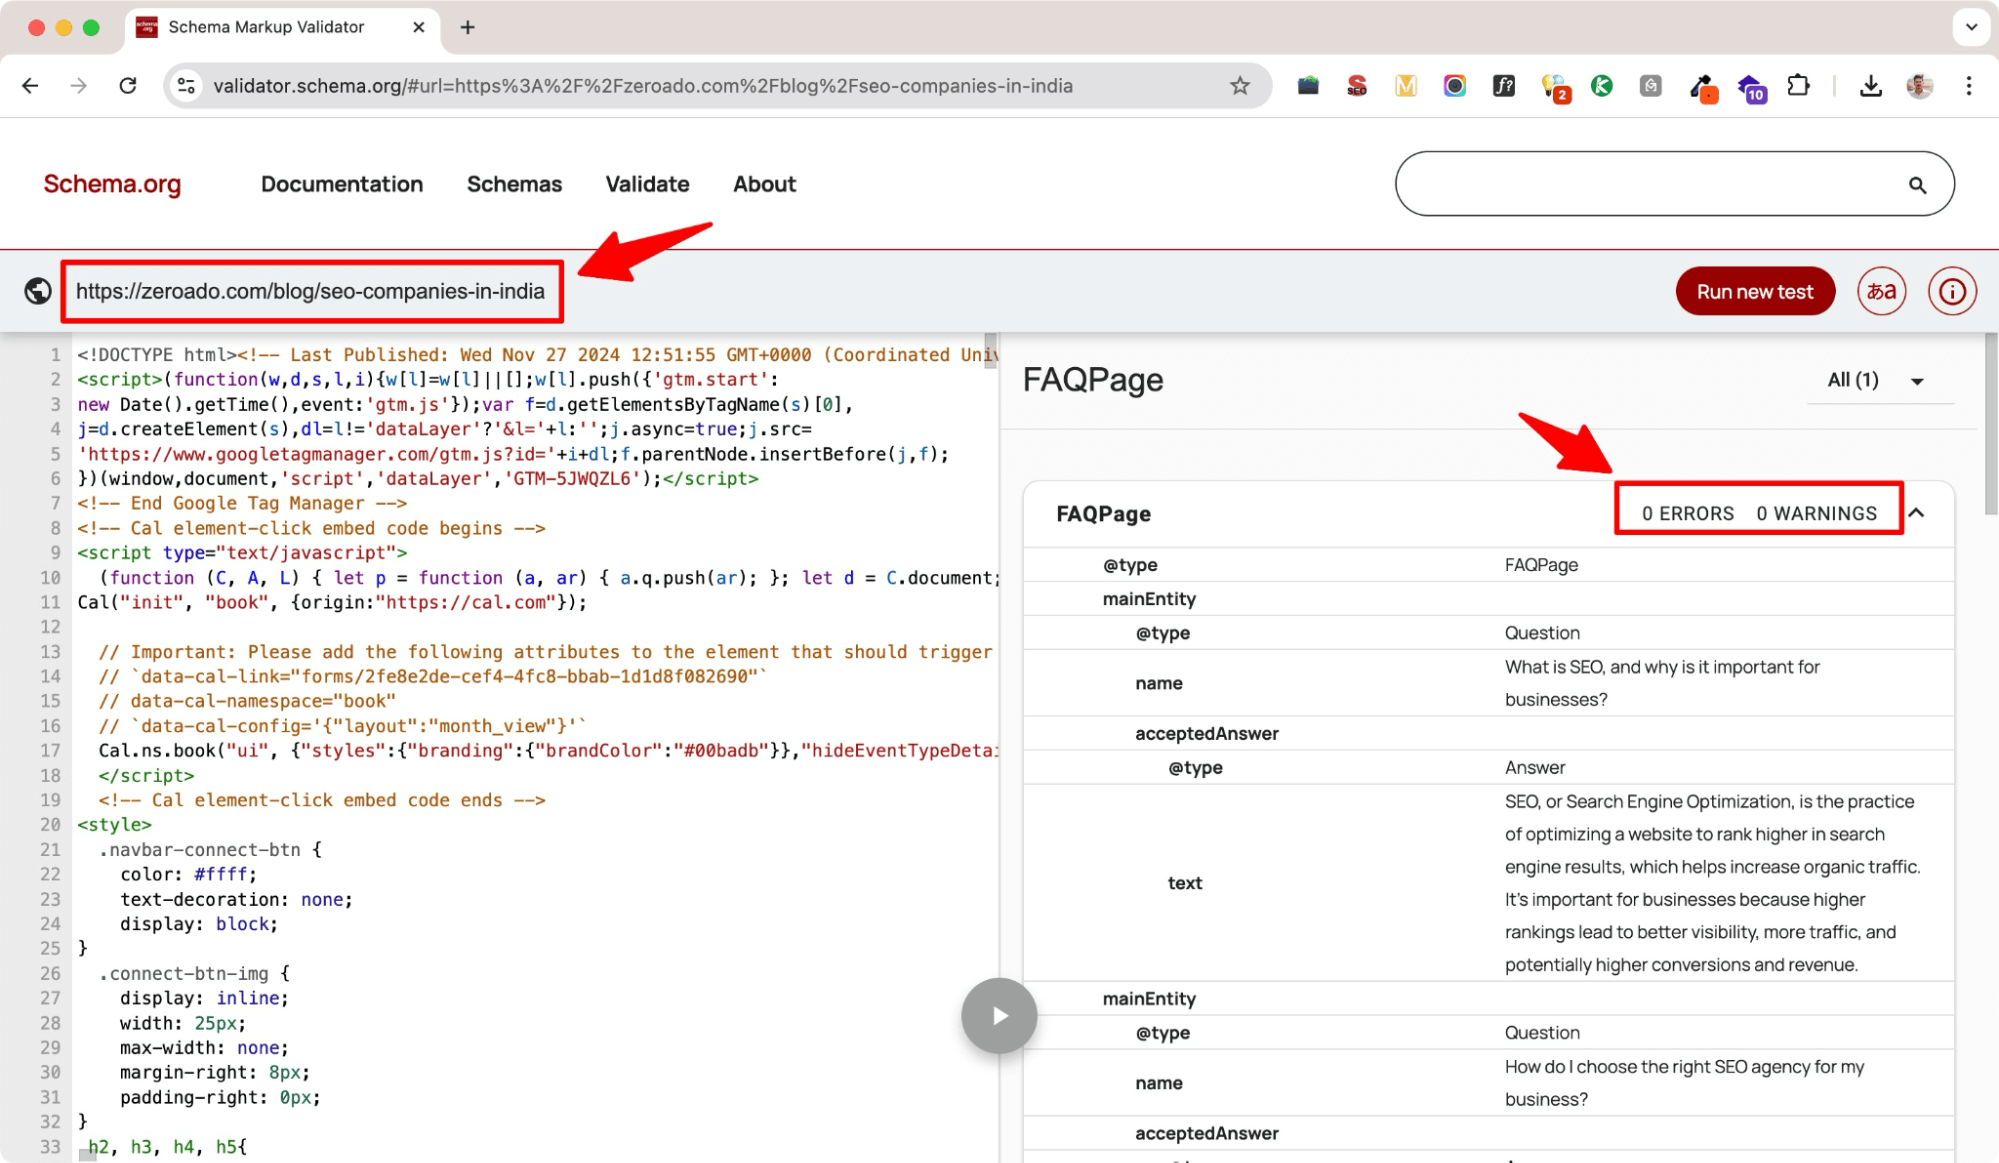Collapse the FAQPage result panel chevron

point(1917,513)
